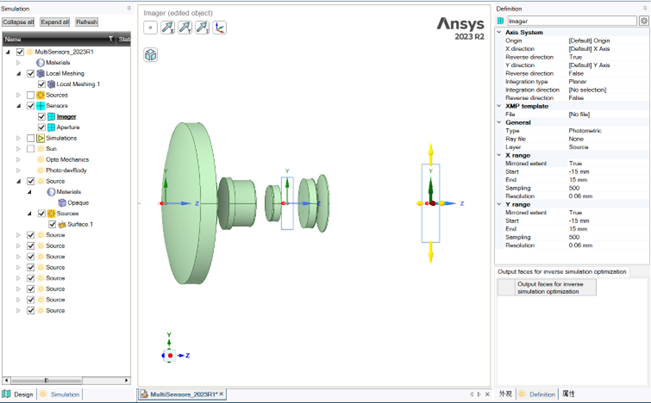Close the MultiSensors_2023R1 document tab
This screenshot has height=403, width=651.
coord(221,394)
